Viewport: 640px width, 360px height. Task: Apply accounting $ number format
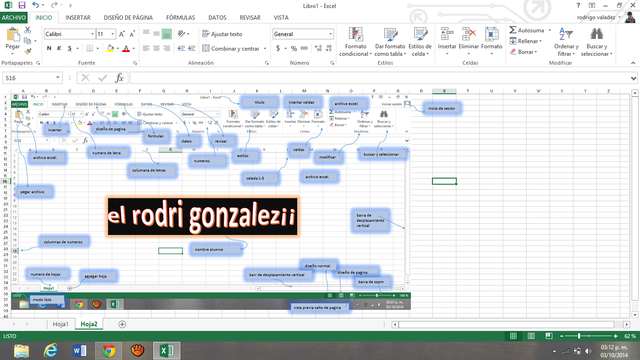(278, 49)
